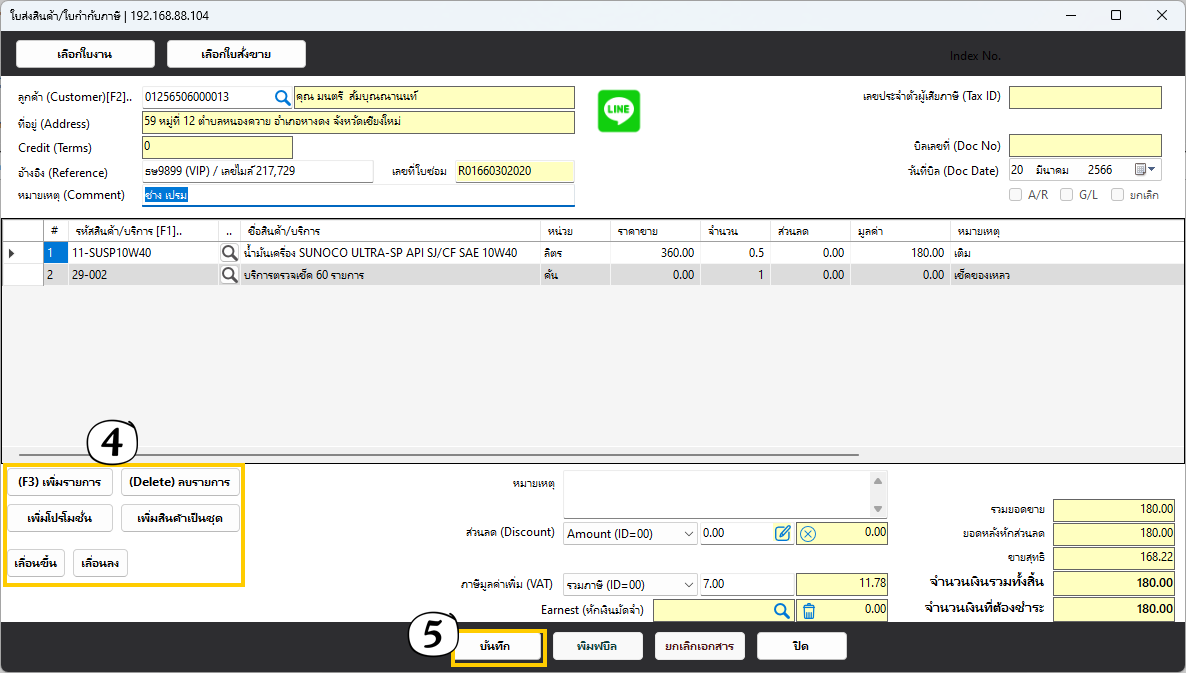The height and width of the screenshot is (673, 1186).
Task: Click the customer search magnifier icon
Action: (x=282, y=97)
